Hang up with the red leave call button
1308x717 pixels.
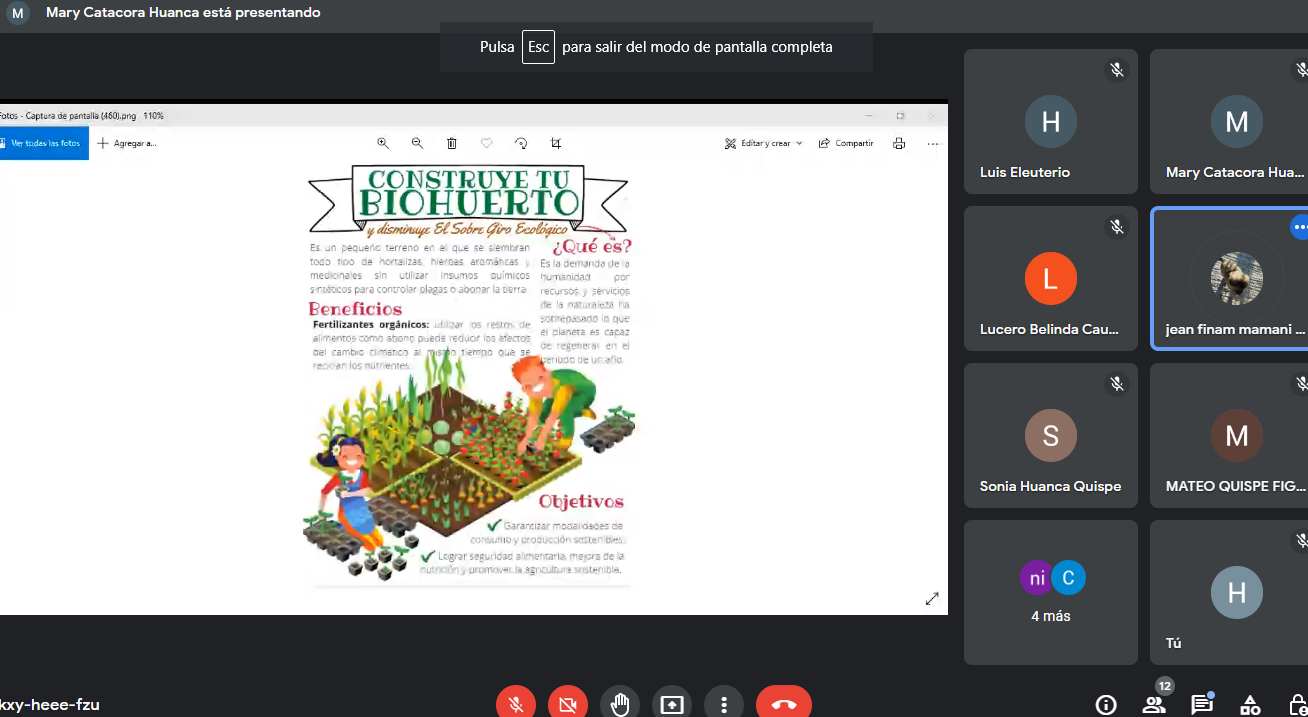click(784, 704)
